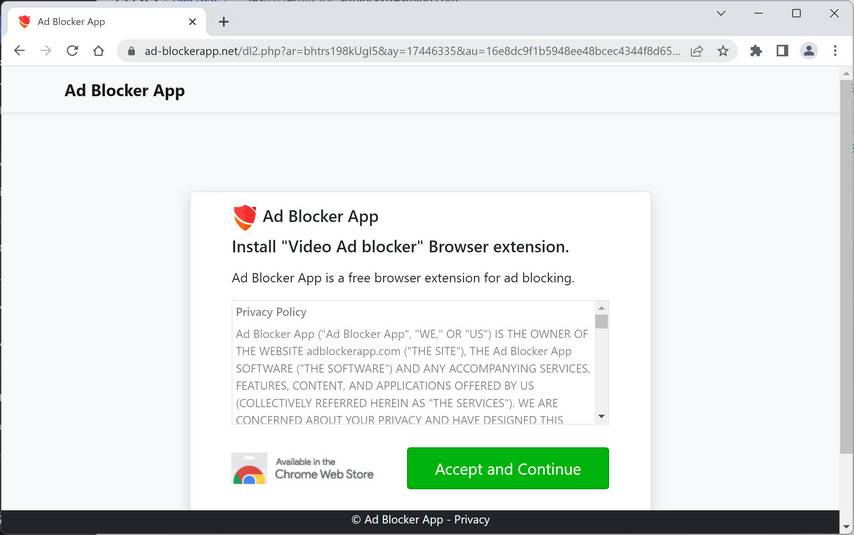Open the home page via the house icon
Image resolution: width=854 pixels, height=535 pixels.
[x=98, y=51]
